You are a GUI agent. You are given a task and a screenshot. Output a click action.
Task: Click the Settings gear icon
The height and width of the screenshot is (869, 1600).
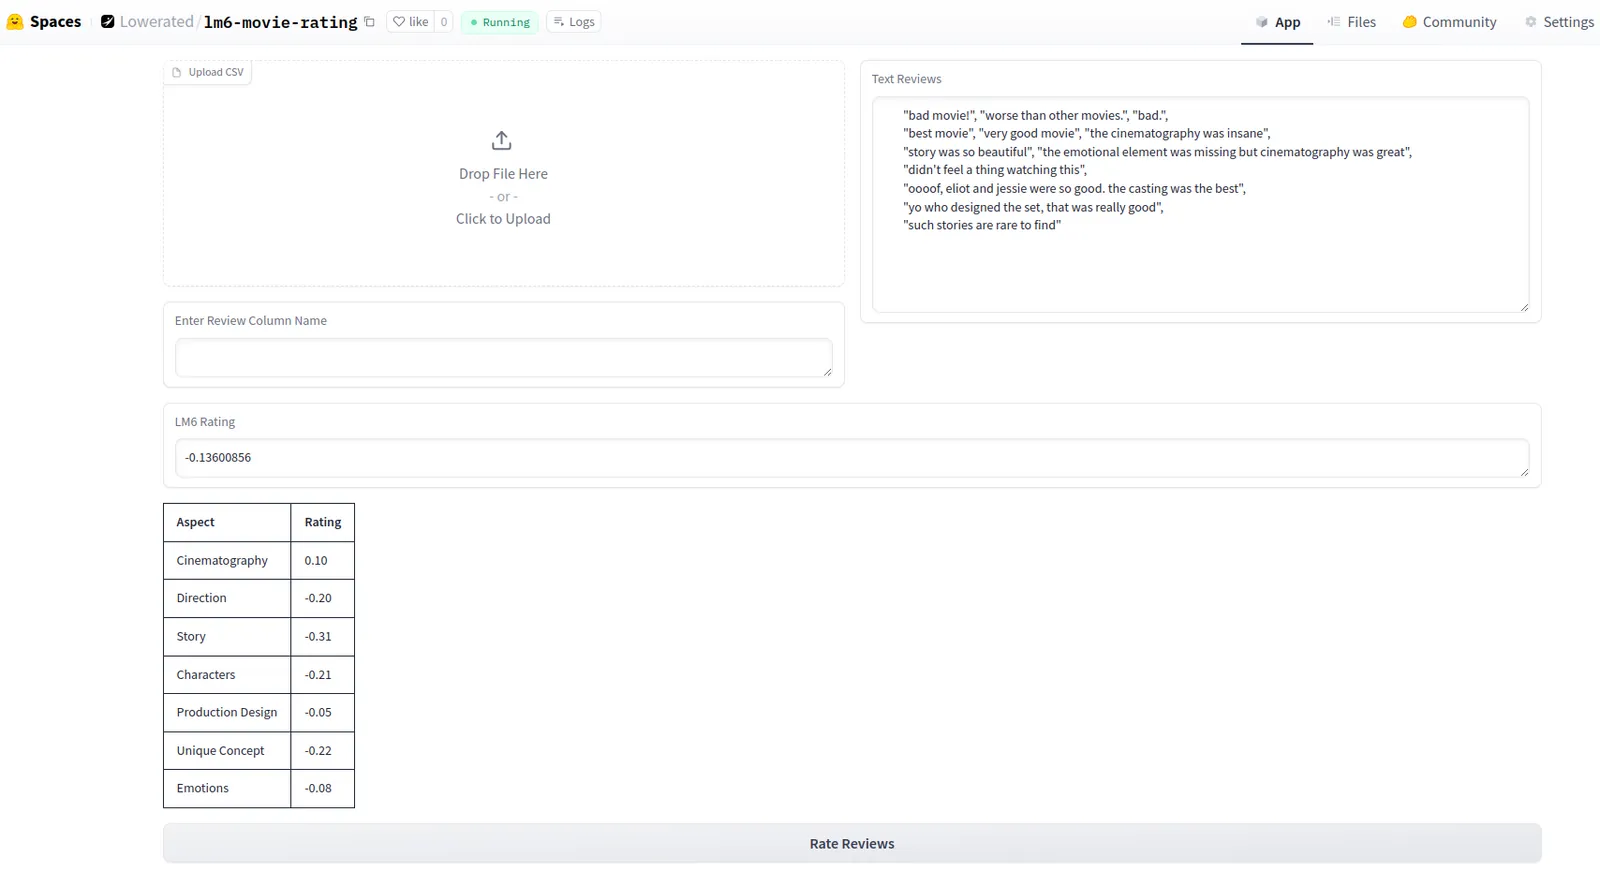1531,22
